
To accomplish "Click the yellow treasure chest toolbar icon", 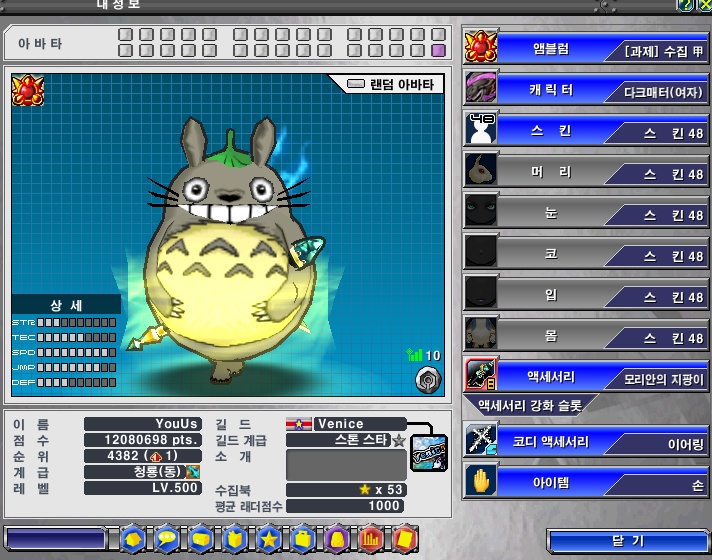I will pyautogui.click(x=201, y=539).
